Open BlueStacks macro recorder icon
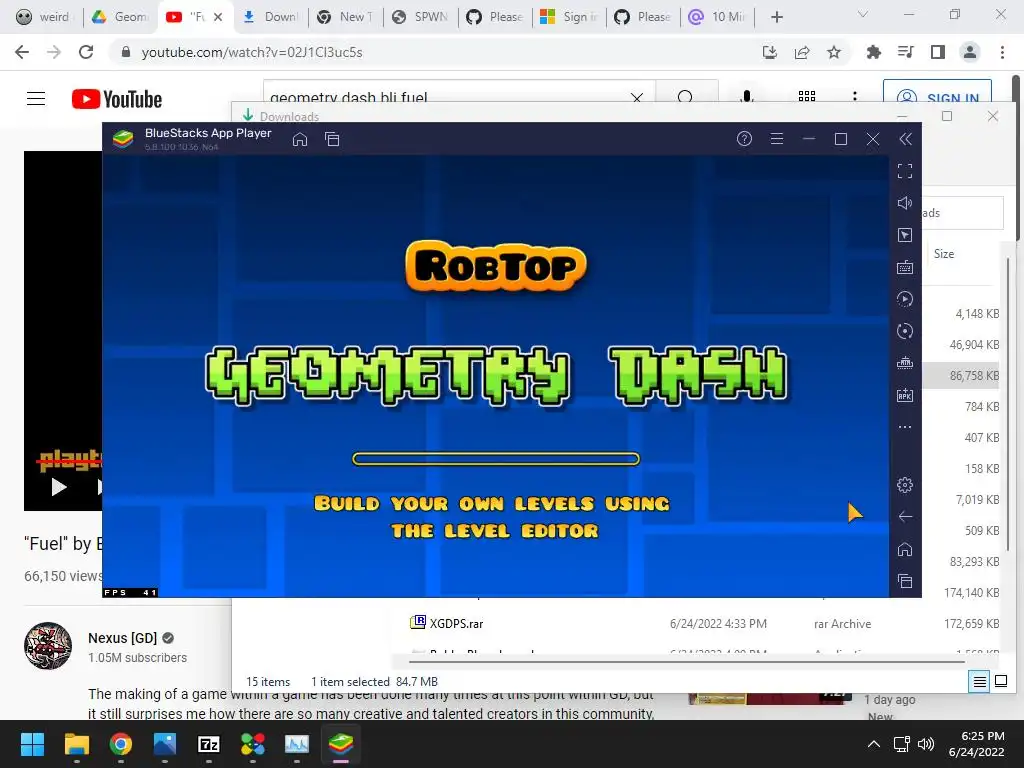1024x768 pixels. click(x=905, y=299)
